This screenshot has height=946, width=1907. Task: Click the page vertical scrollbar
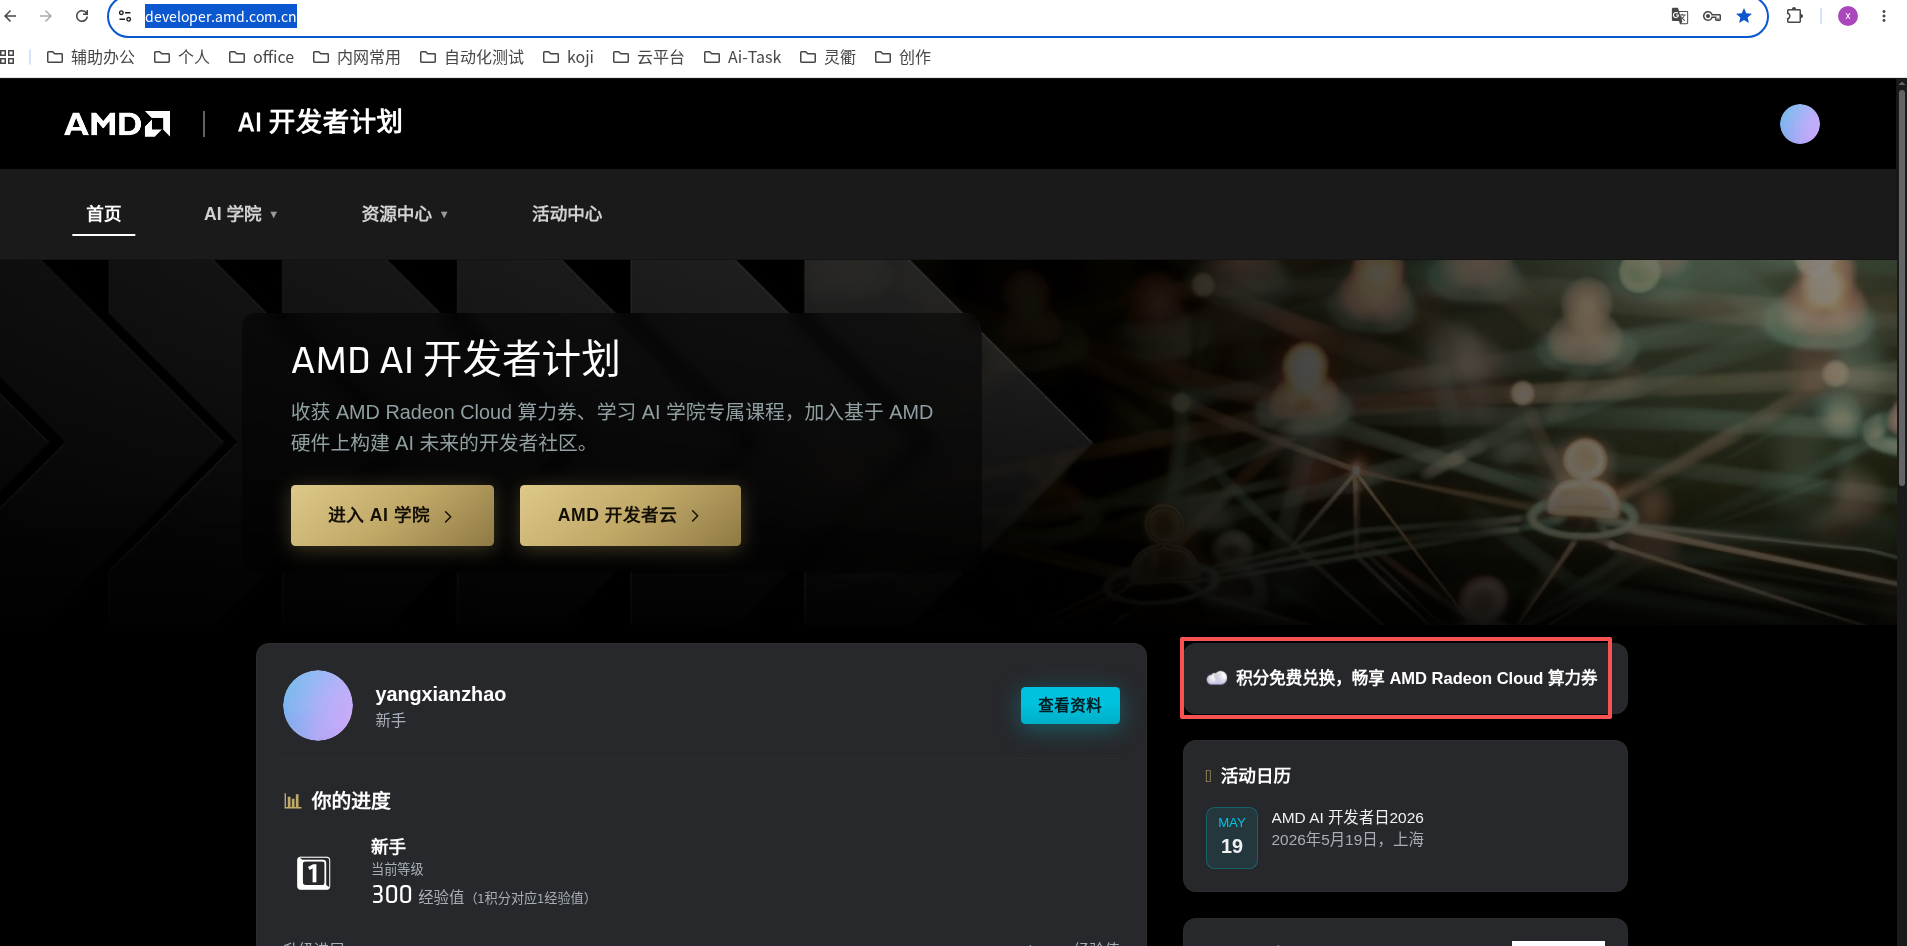1902,288
